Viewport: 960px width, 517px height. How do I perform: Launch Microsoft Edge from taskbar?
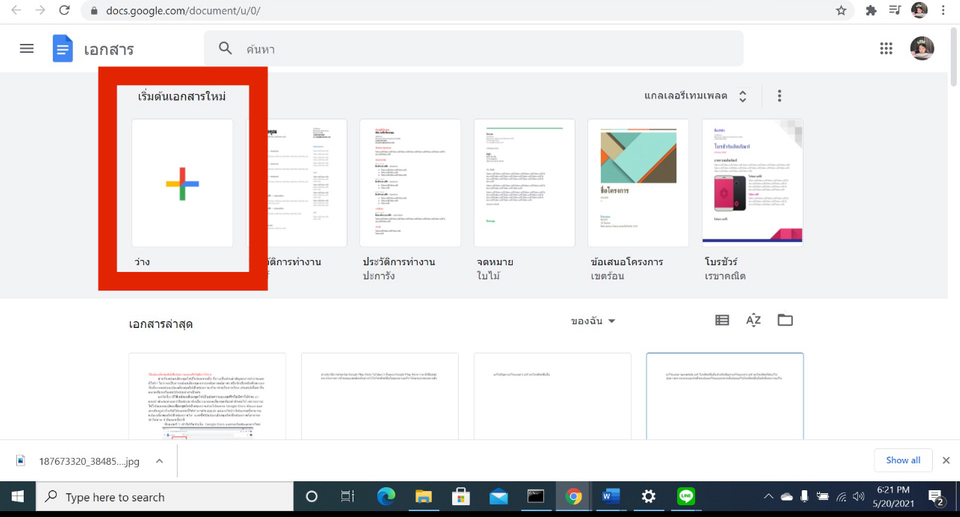click(x=386, y=497)
